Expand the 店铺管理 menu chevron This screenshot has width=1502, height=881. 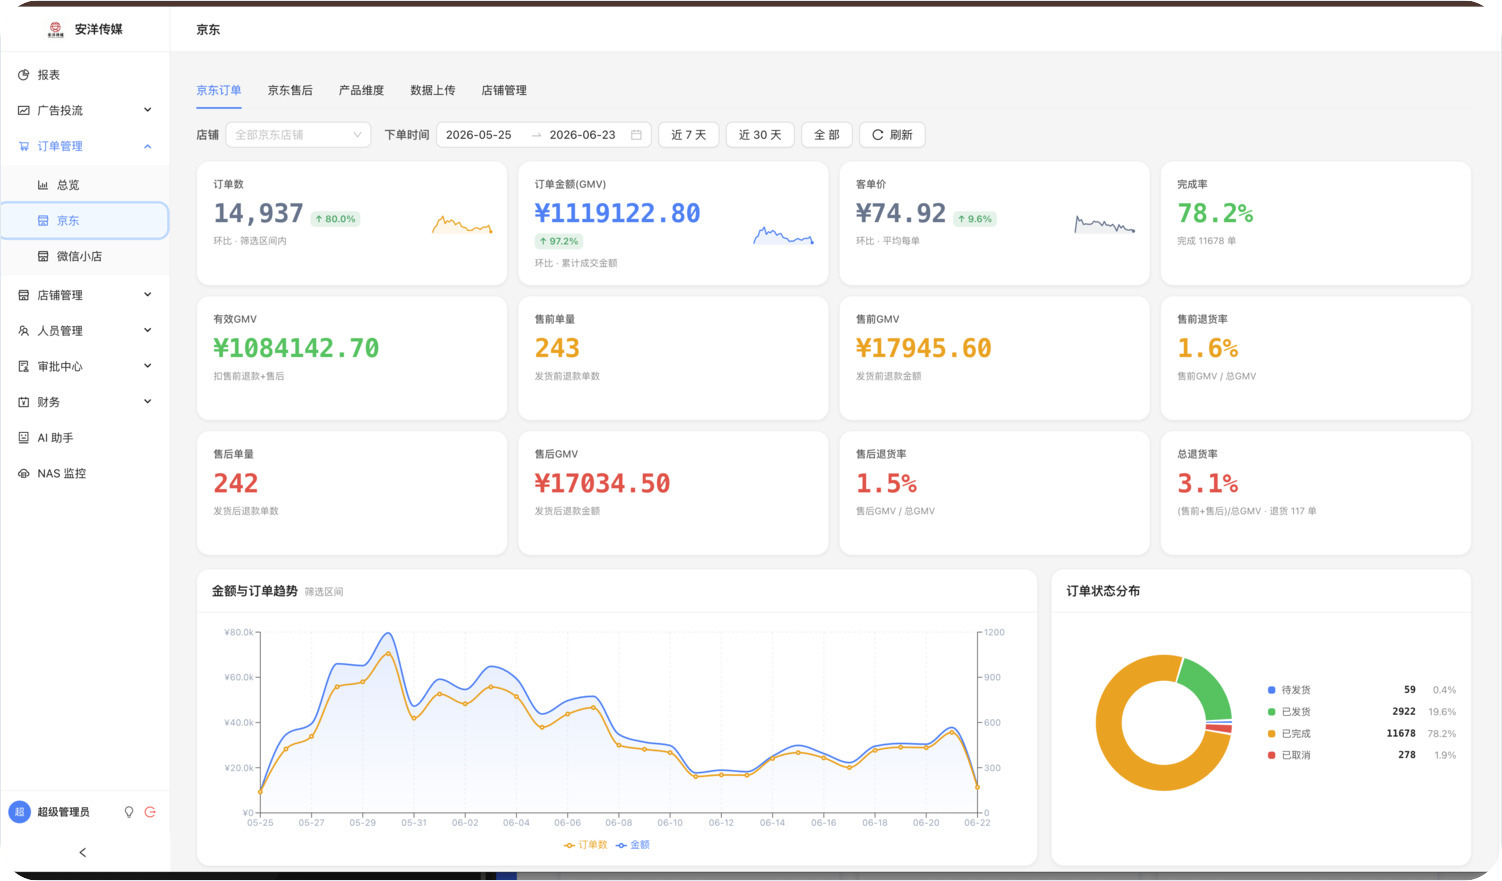pyautogui.click(x=148, y=294)
